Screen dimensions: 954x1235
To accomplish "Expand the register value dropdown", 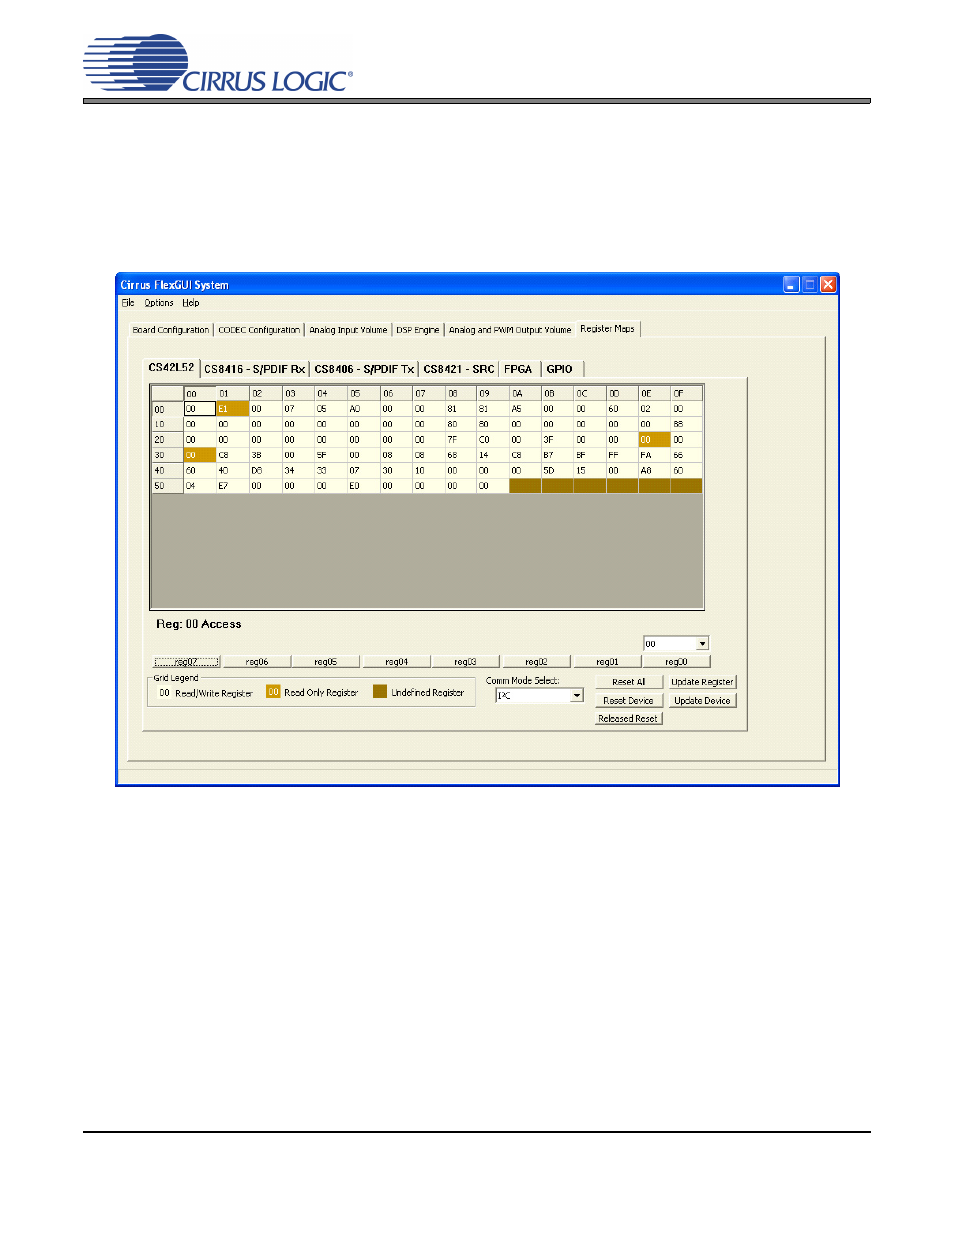I will point(702,644).
